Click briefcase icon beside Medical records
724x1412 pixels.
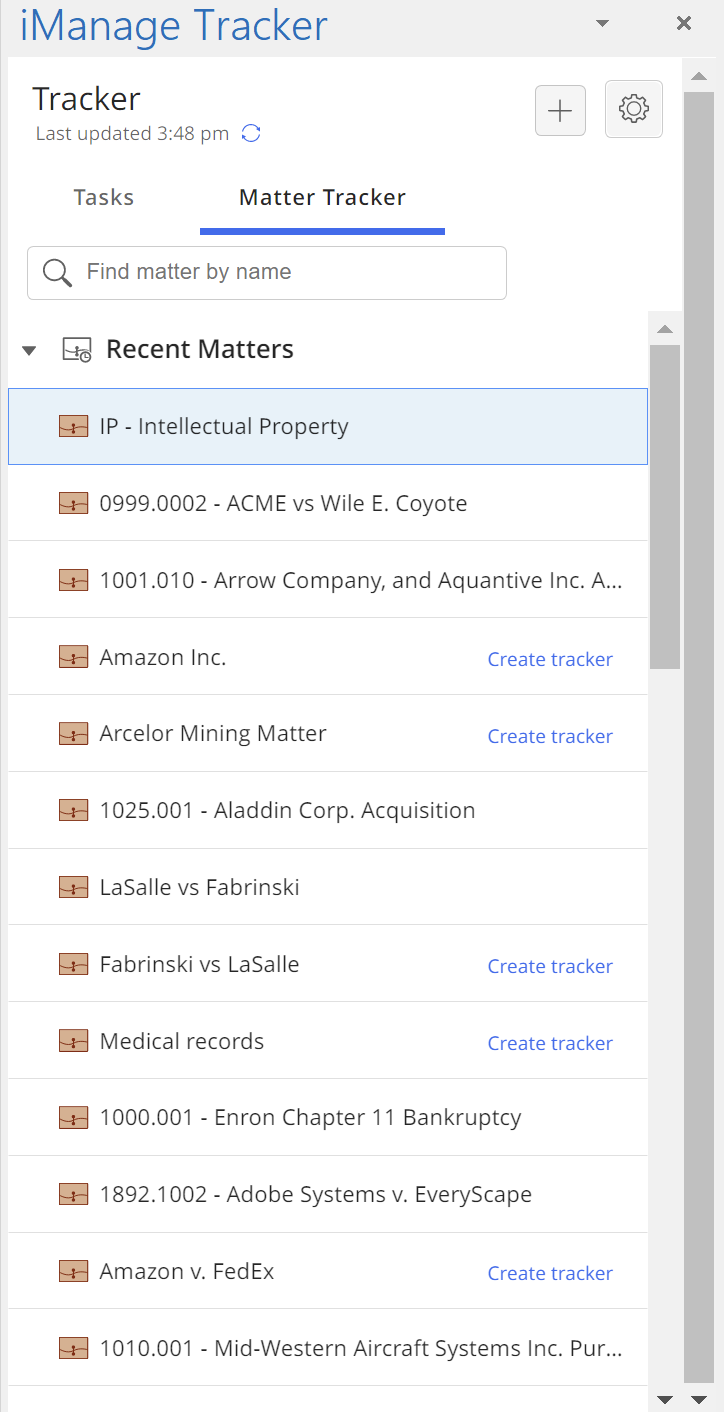click(74, 1041)
